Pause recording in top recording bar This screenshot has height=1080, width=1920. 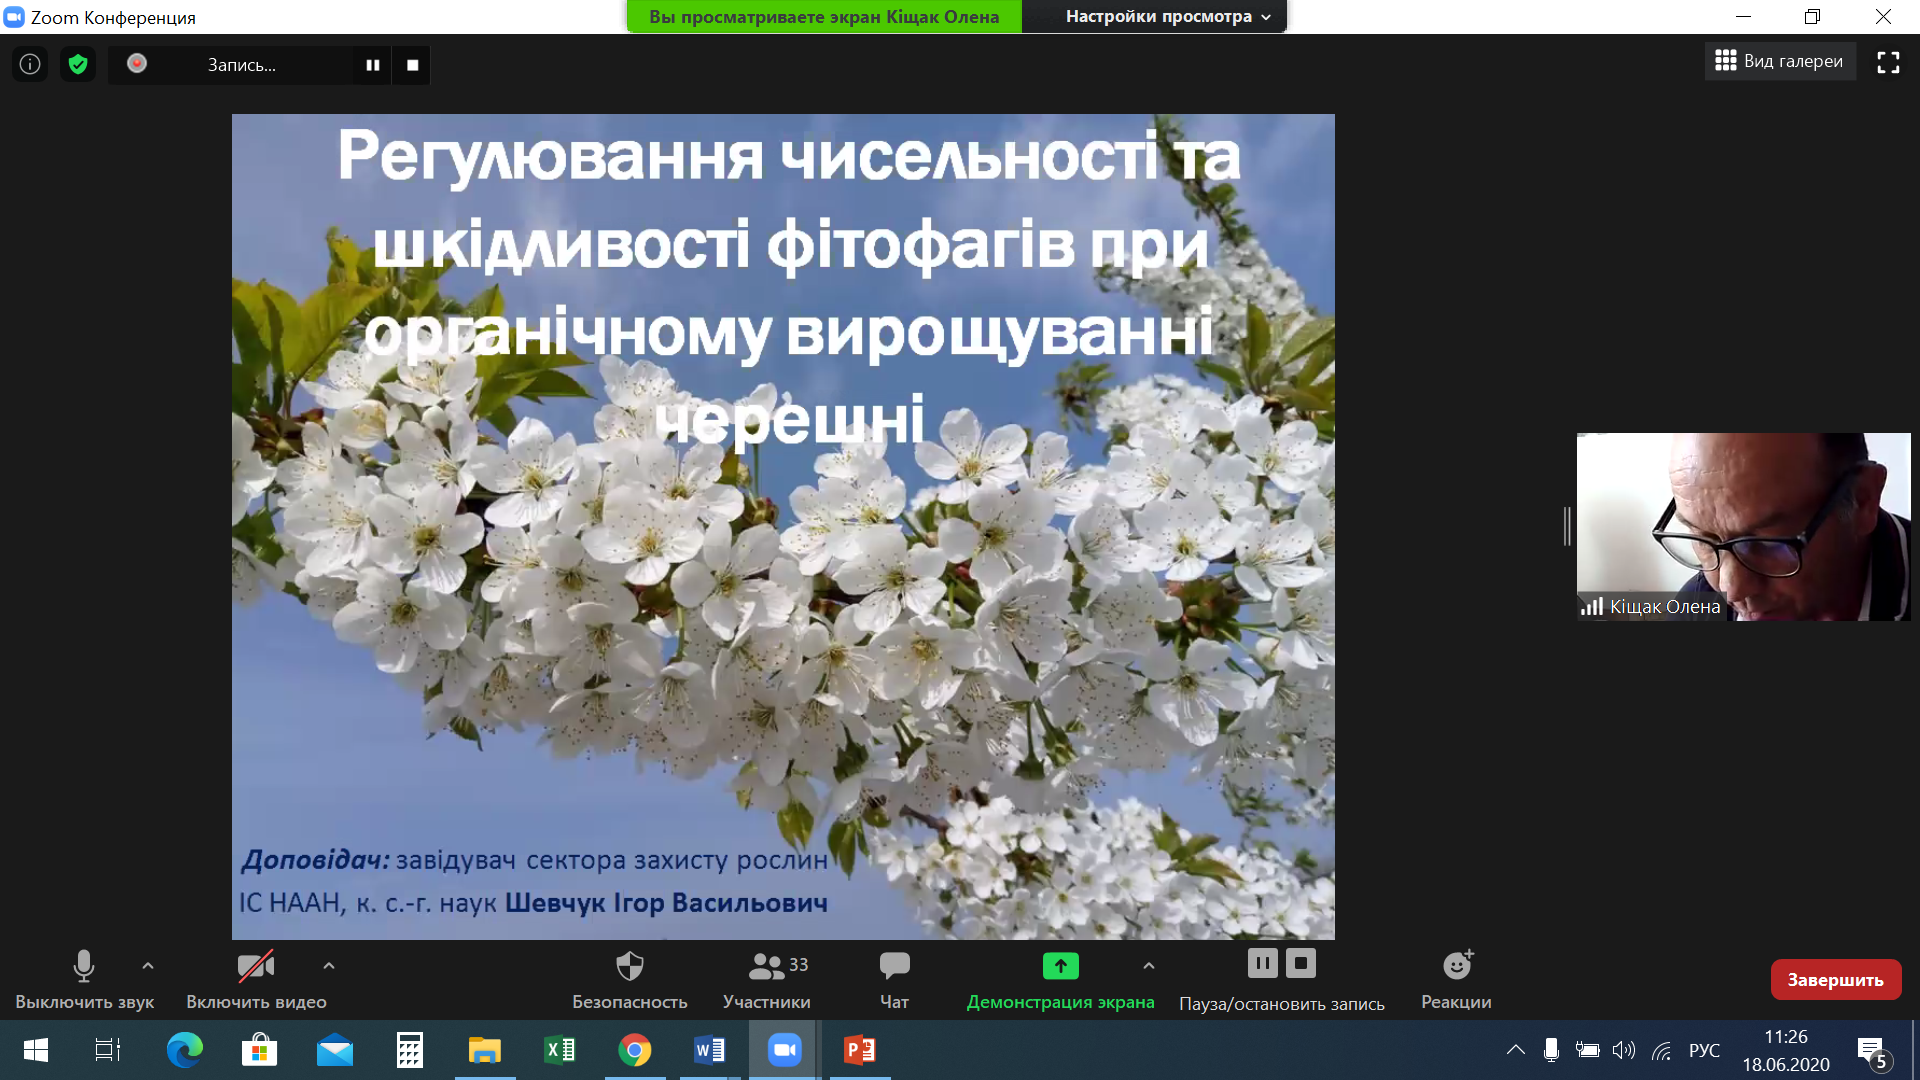372,65
